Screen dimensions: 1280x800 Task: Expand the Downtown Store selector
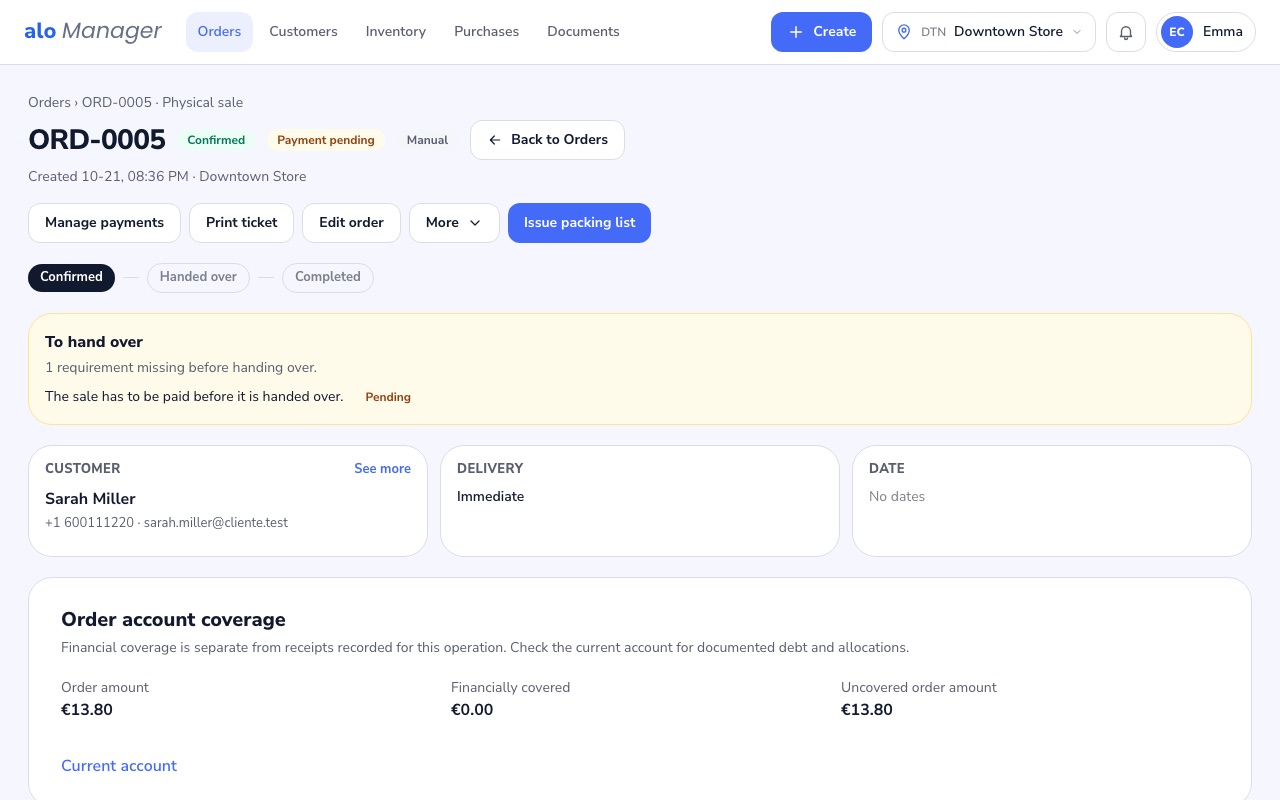click(x=989, y=32)
